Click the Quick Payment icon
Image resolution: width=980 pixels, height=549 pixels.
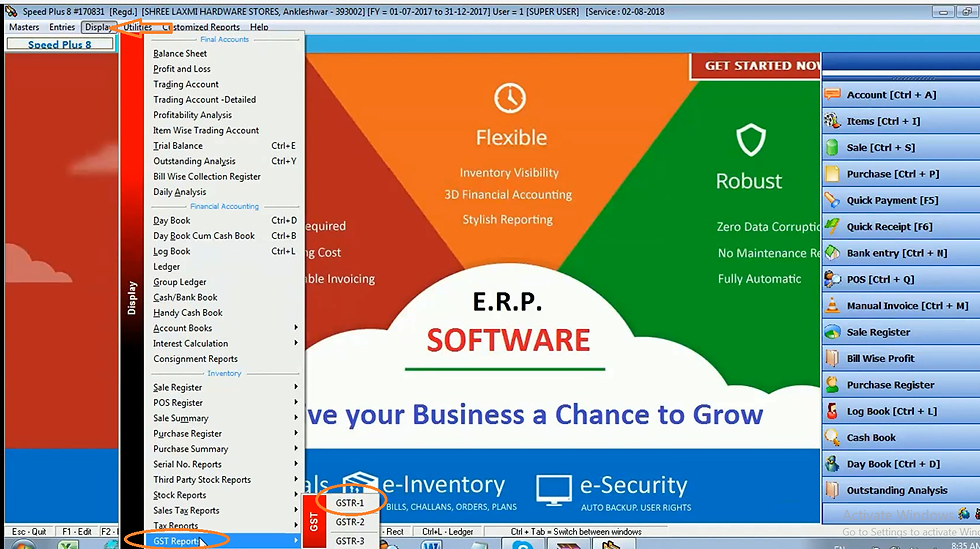coord(832,200)
